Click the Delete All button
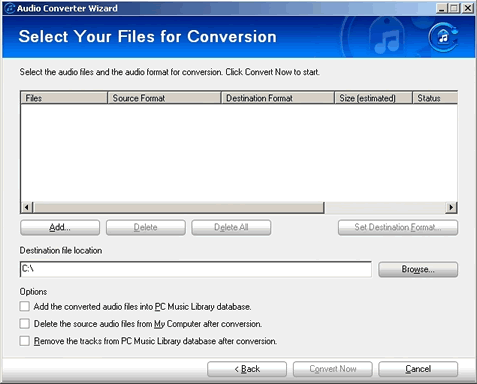 [x=231, y=227]
